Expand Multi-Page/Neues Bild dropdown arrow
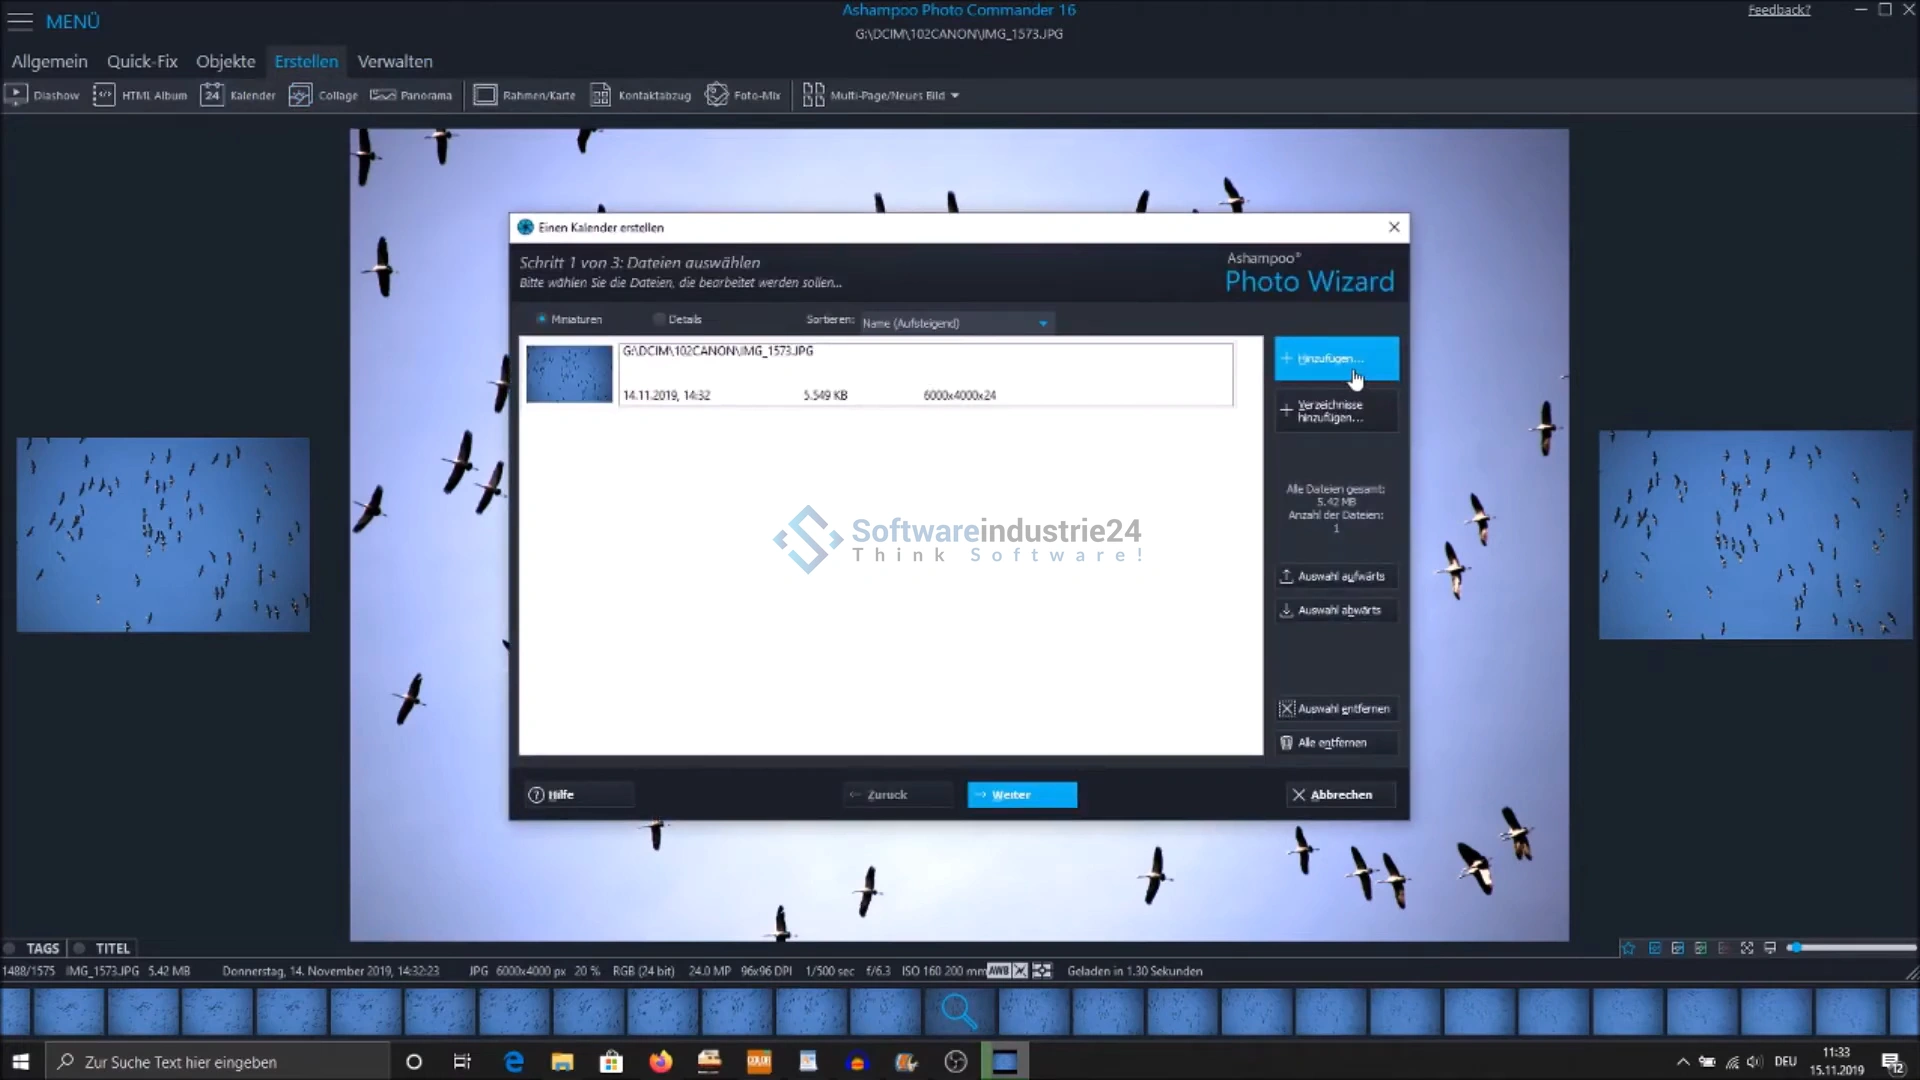Image resolution: width=1920 pixels, height=1080 pixels. click(x=955, y=96)
